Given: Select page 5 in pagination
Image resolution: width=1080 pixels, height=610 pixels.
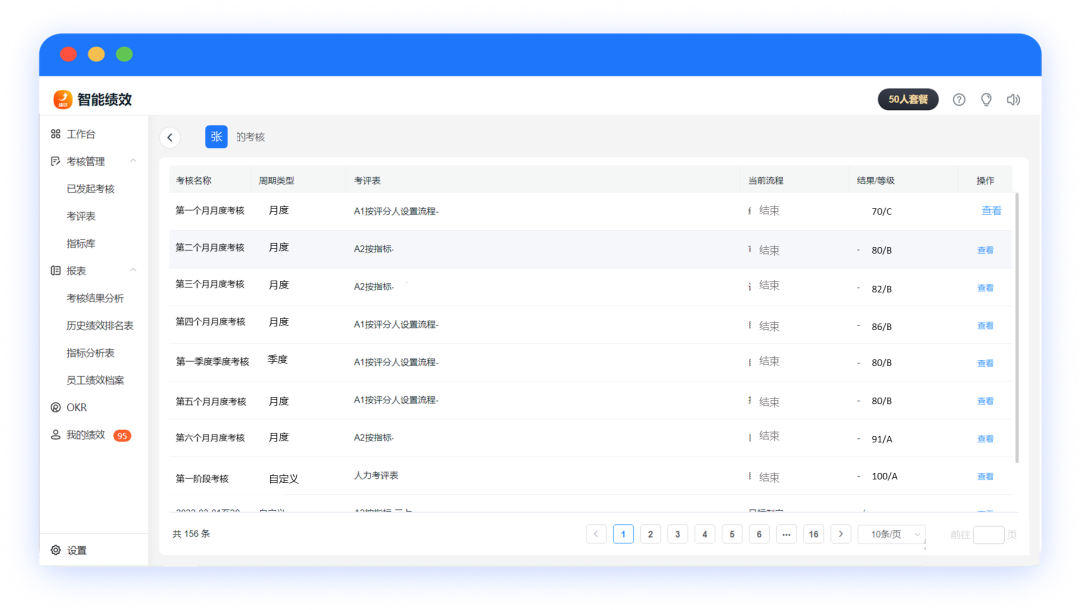Looking at the screenshot, I should click(x=732, y=534).
